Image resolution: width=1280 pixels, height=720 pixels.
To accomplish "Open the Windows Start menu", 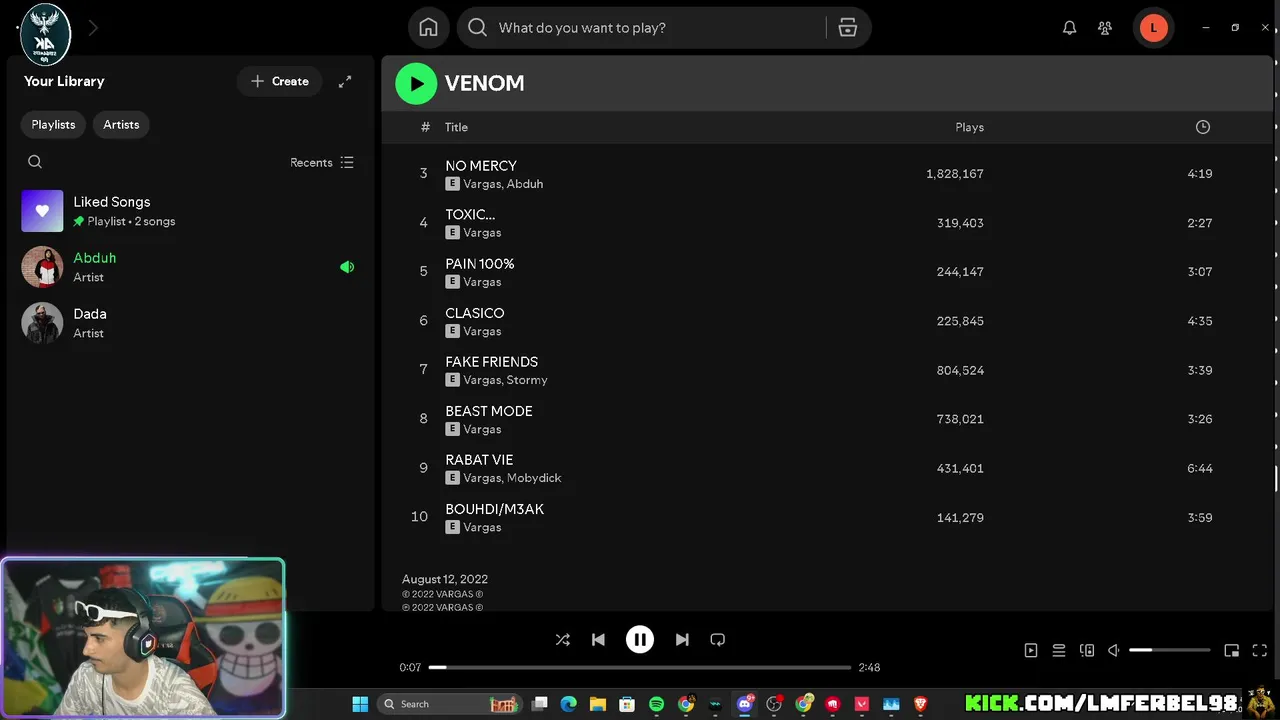I will click(360, 704).
